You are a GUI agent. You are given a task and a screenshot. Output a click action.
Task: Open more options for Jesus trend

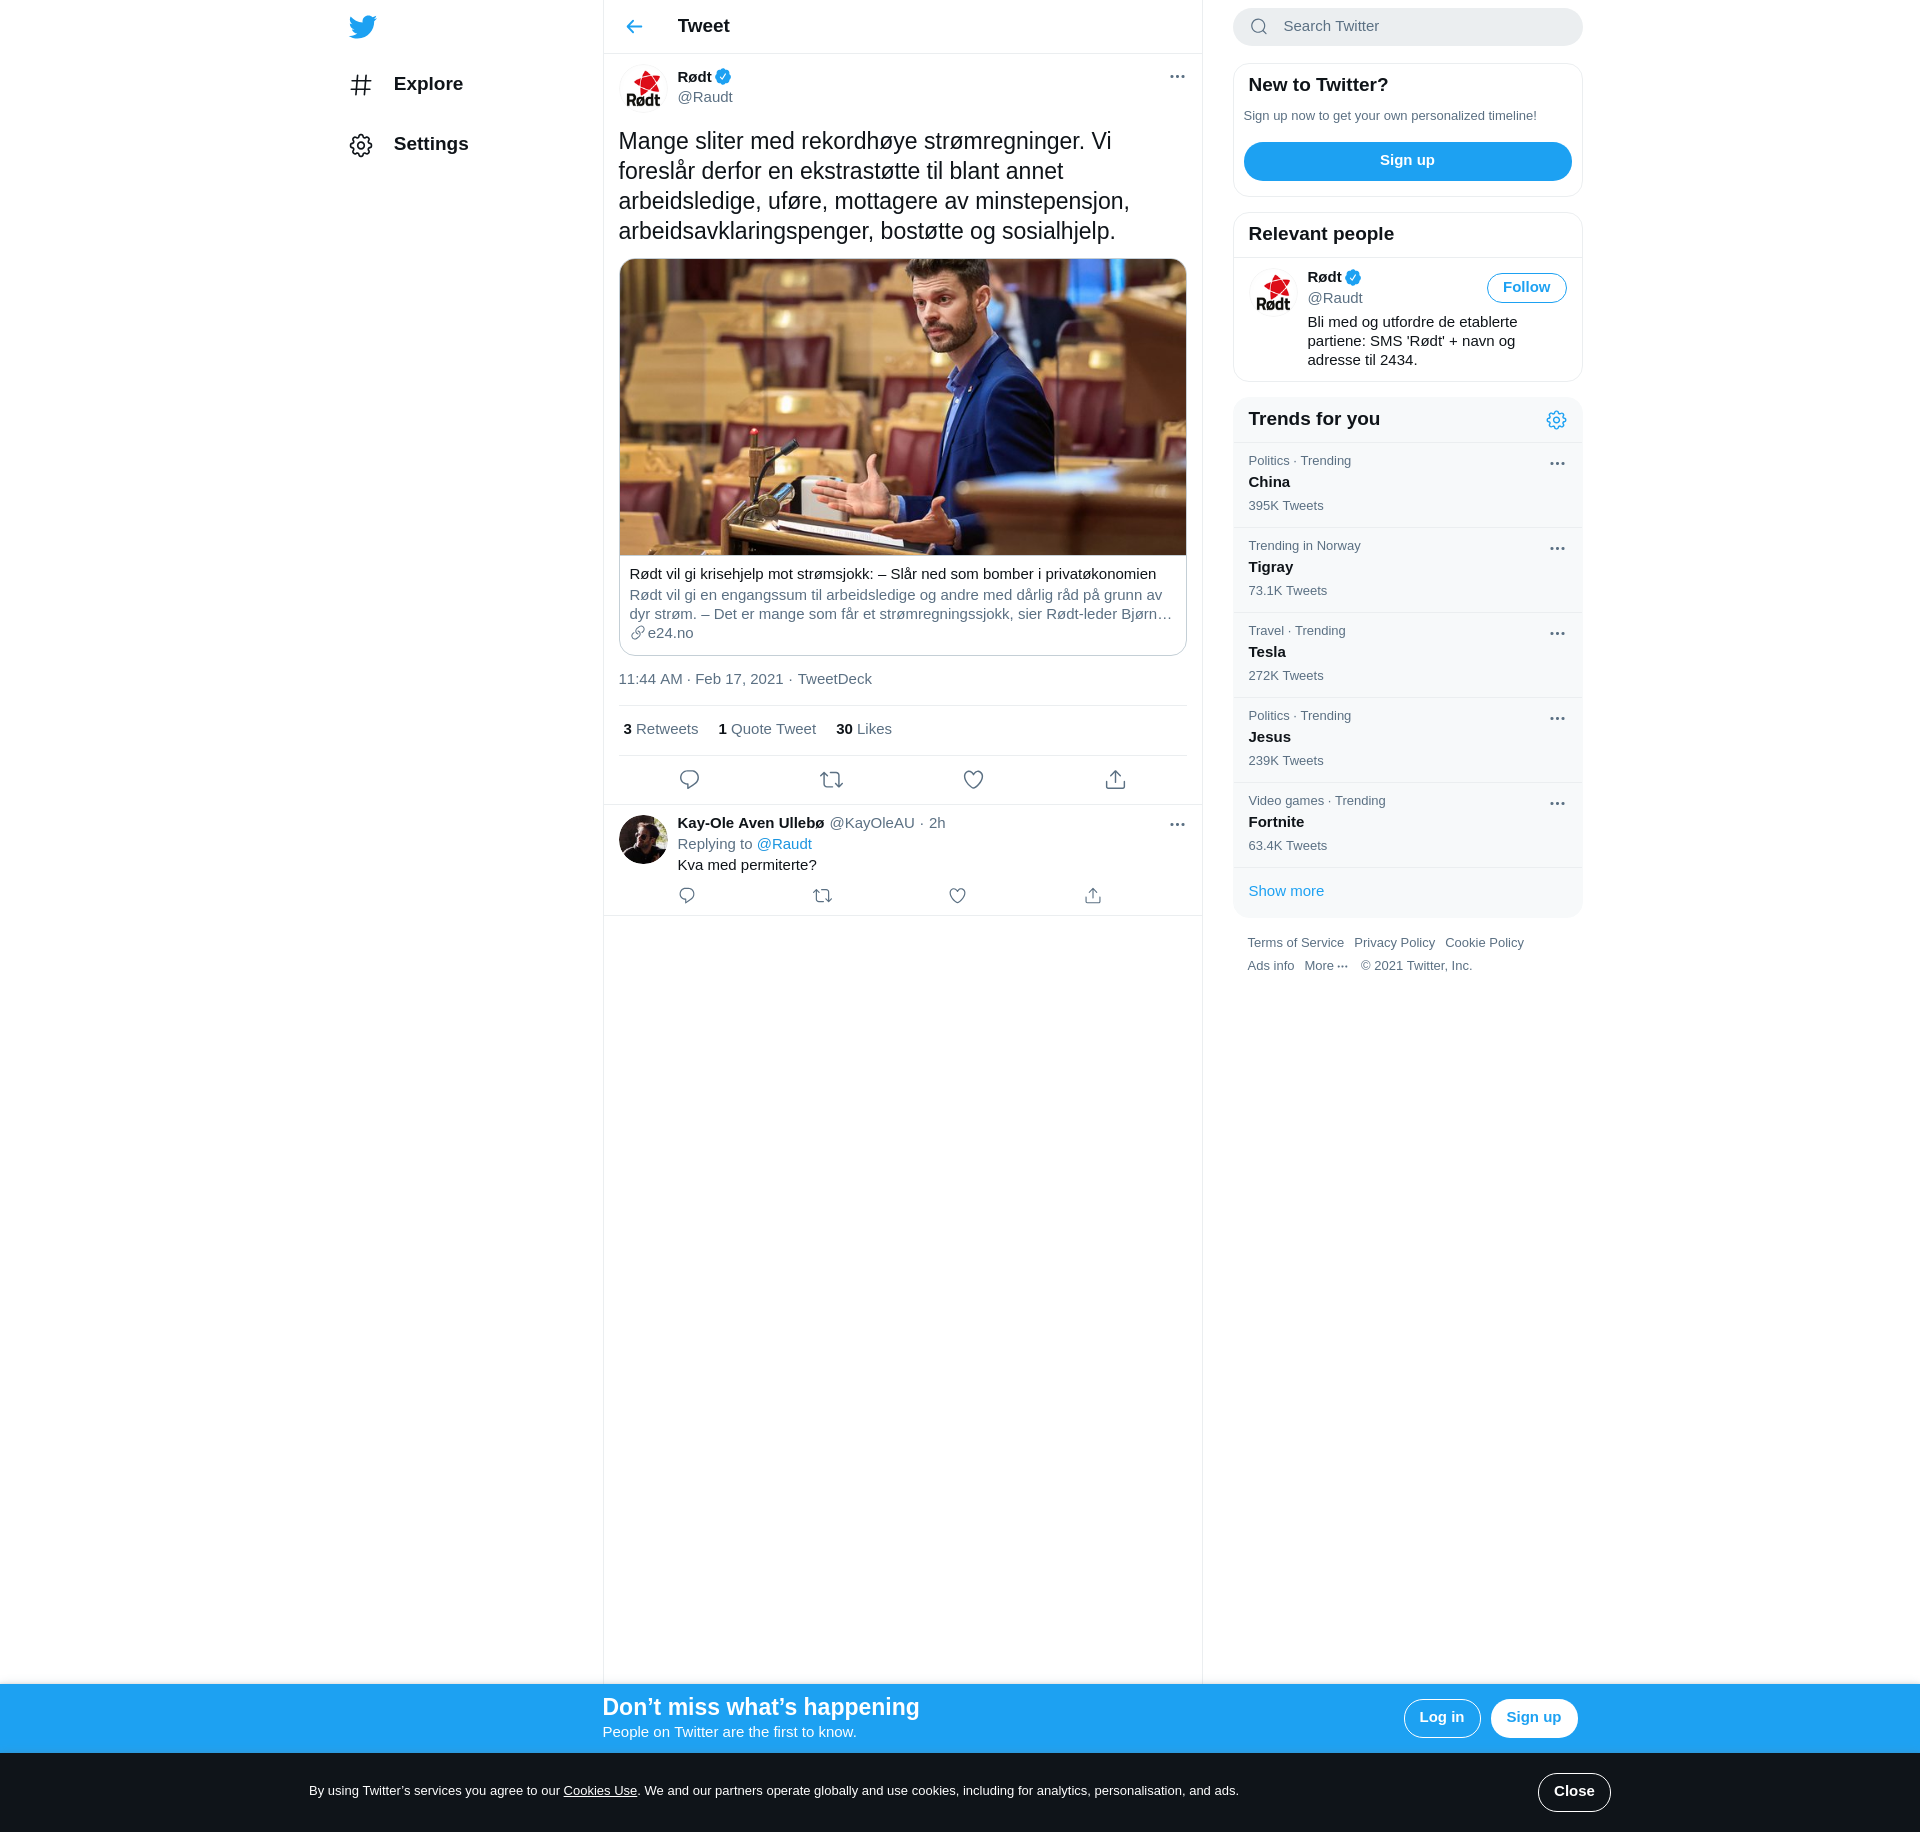(1557, 719)
